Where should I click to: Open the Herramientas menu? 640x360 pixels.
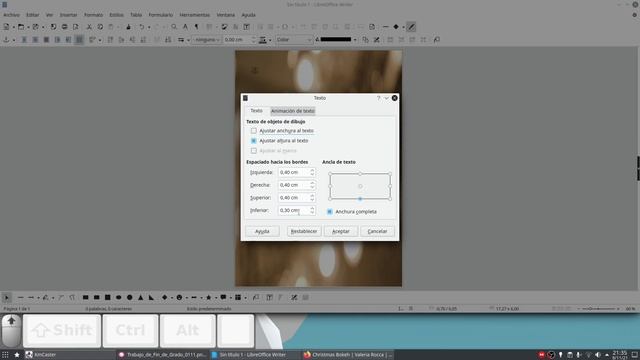195,15
